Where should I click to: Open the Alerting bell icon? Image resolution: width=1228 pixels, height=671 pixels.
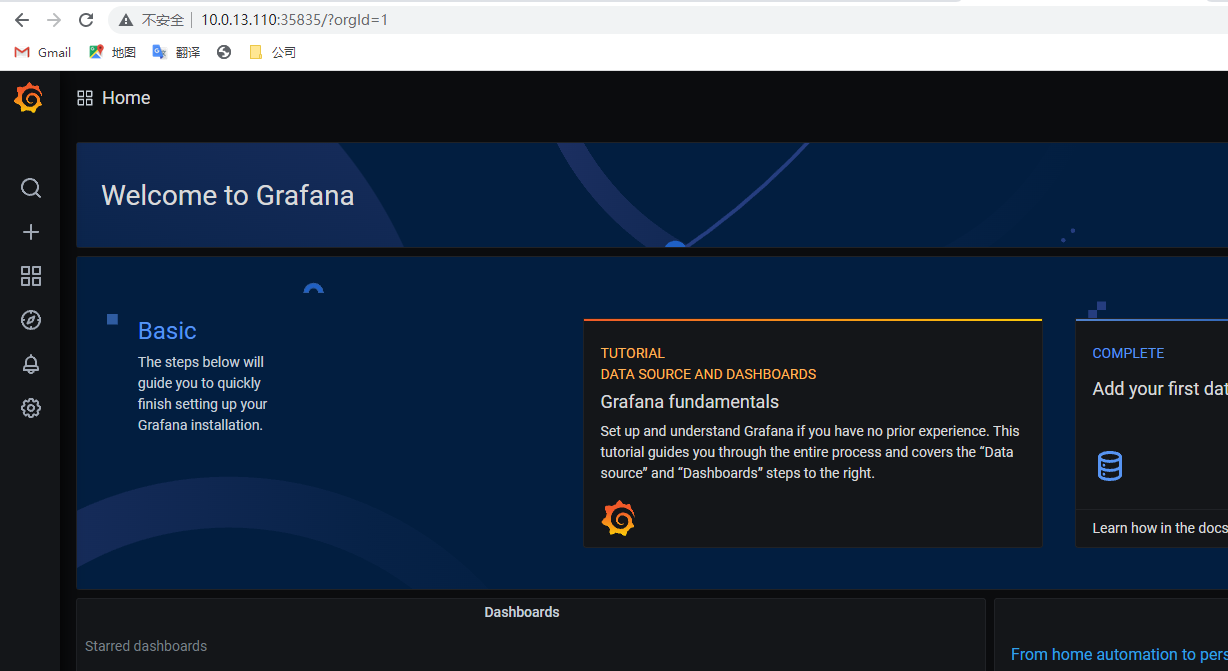point(31,364)
